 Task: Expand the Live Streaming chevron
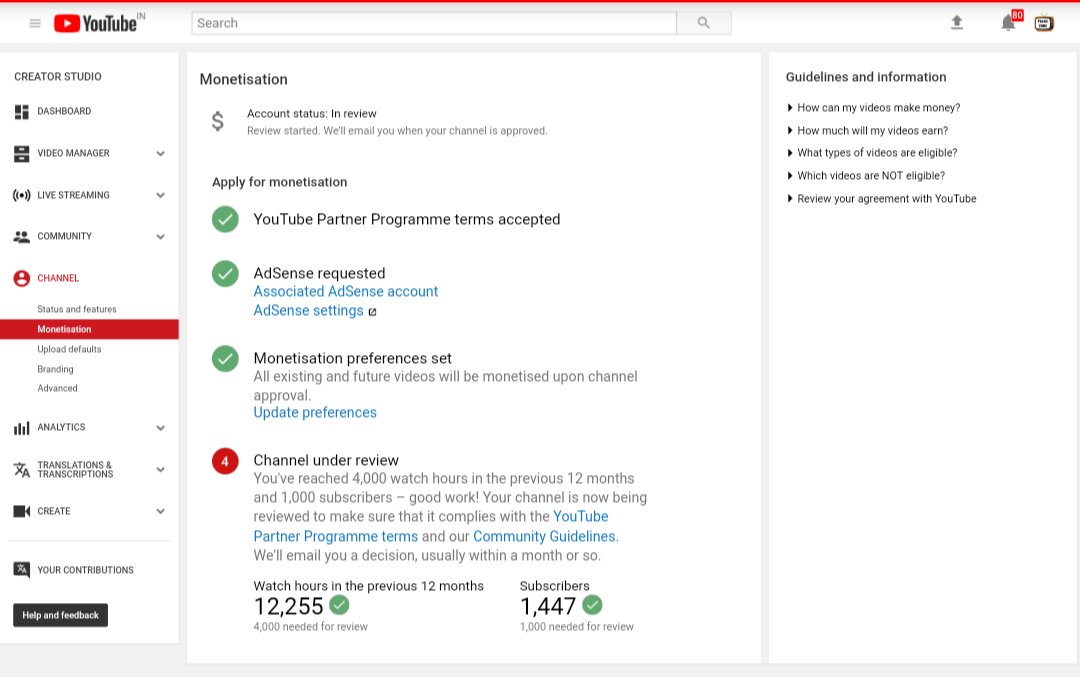(160, 196)
